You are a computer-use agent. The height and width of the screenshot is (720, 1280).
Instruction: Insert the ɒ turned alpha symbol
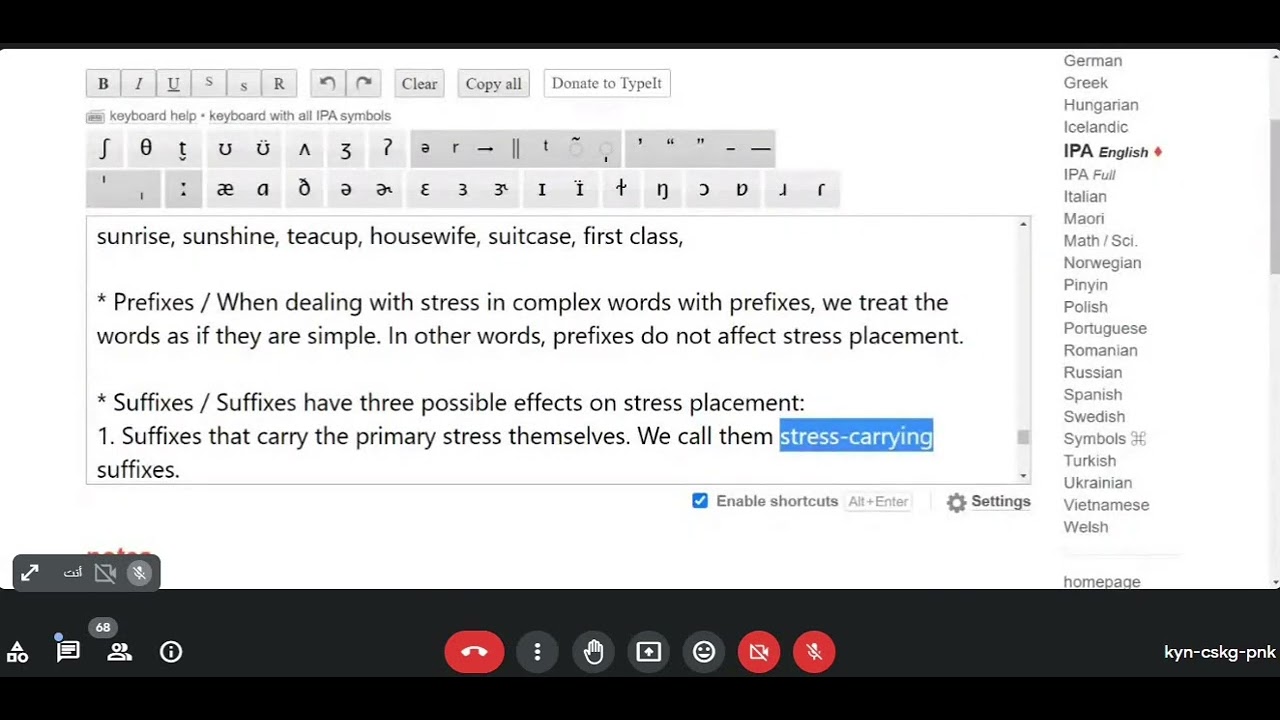point(741,189)
